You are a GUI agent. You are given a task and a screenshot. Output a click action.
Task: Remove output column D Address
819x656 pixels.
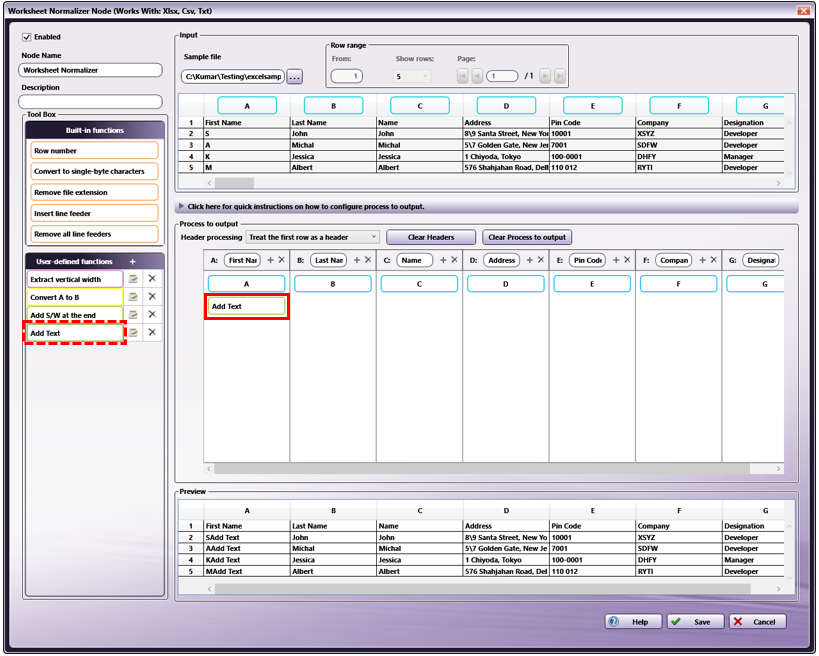click(541, 260)
